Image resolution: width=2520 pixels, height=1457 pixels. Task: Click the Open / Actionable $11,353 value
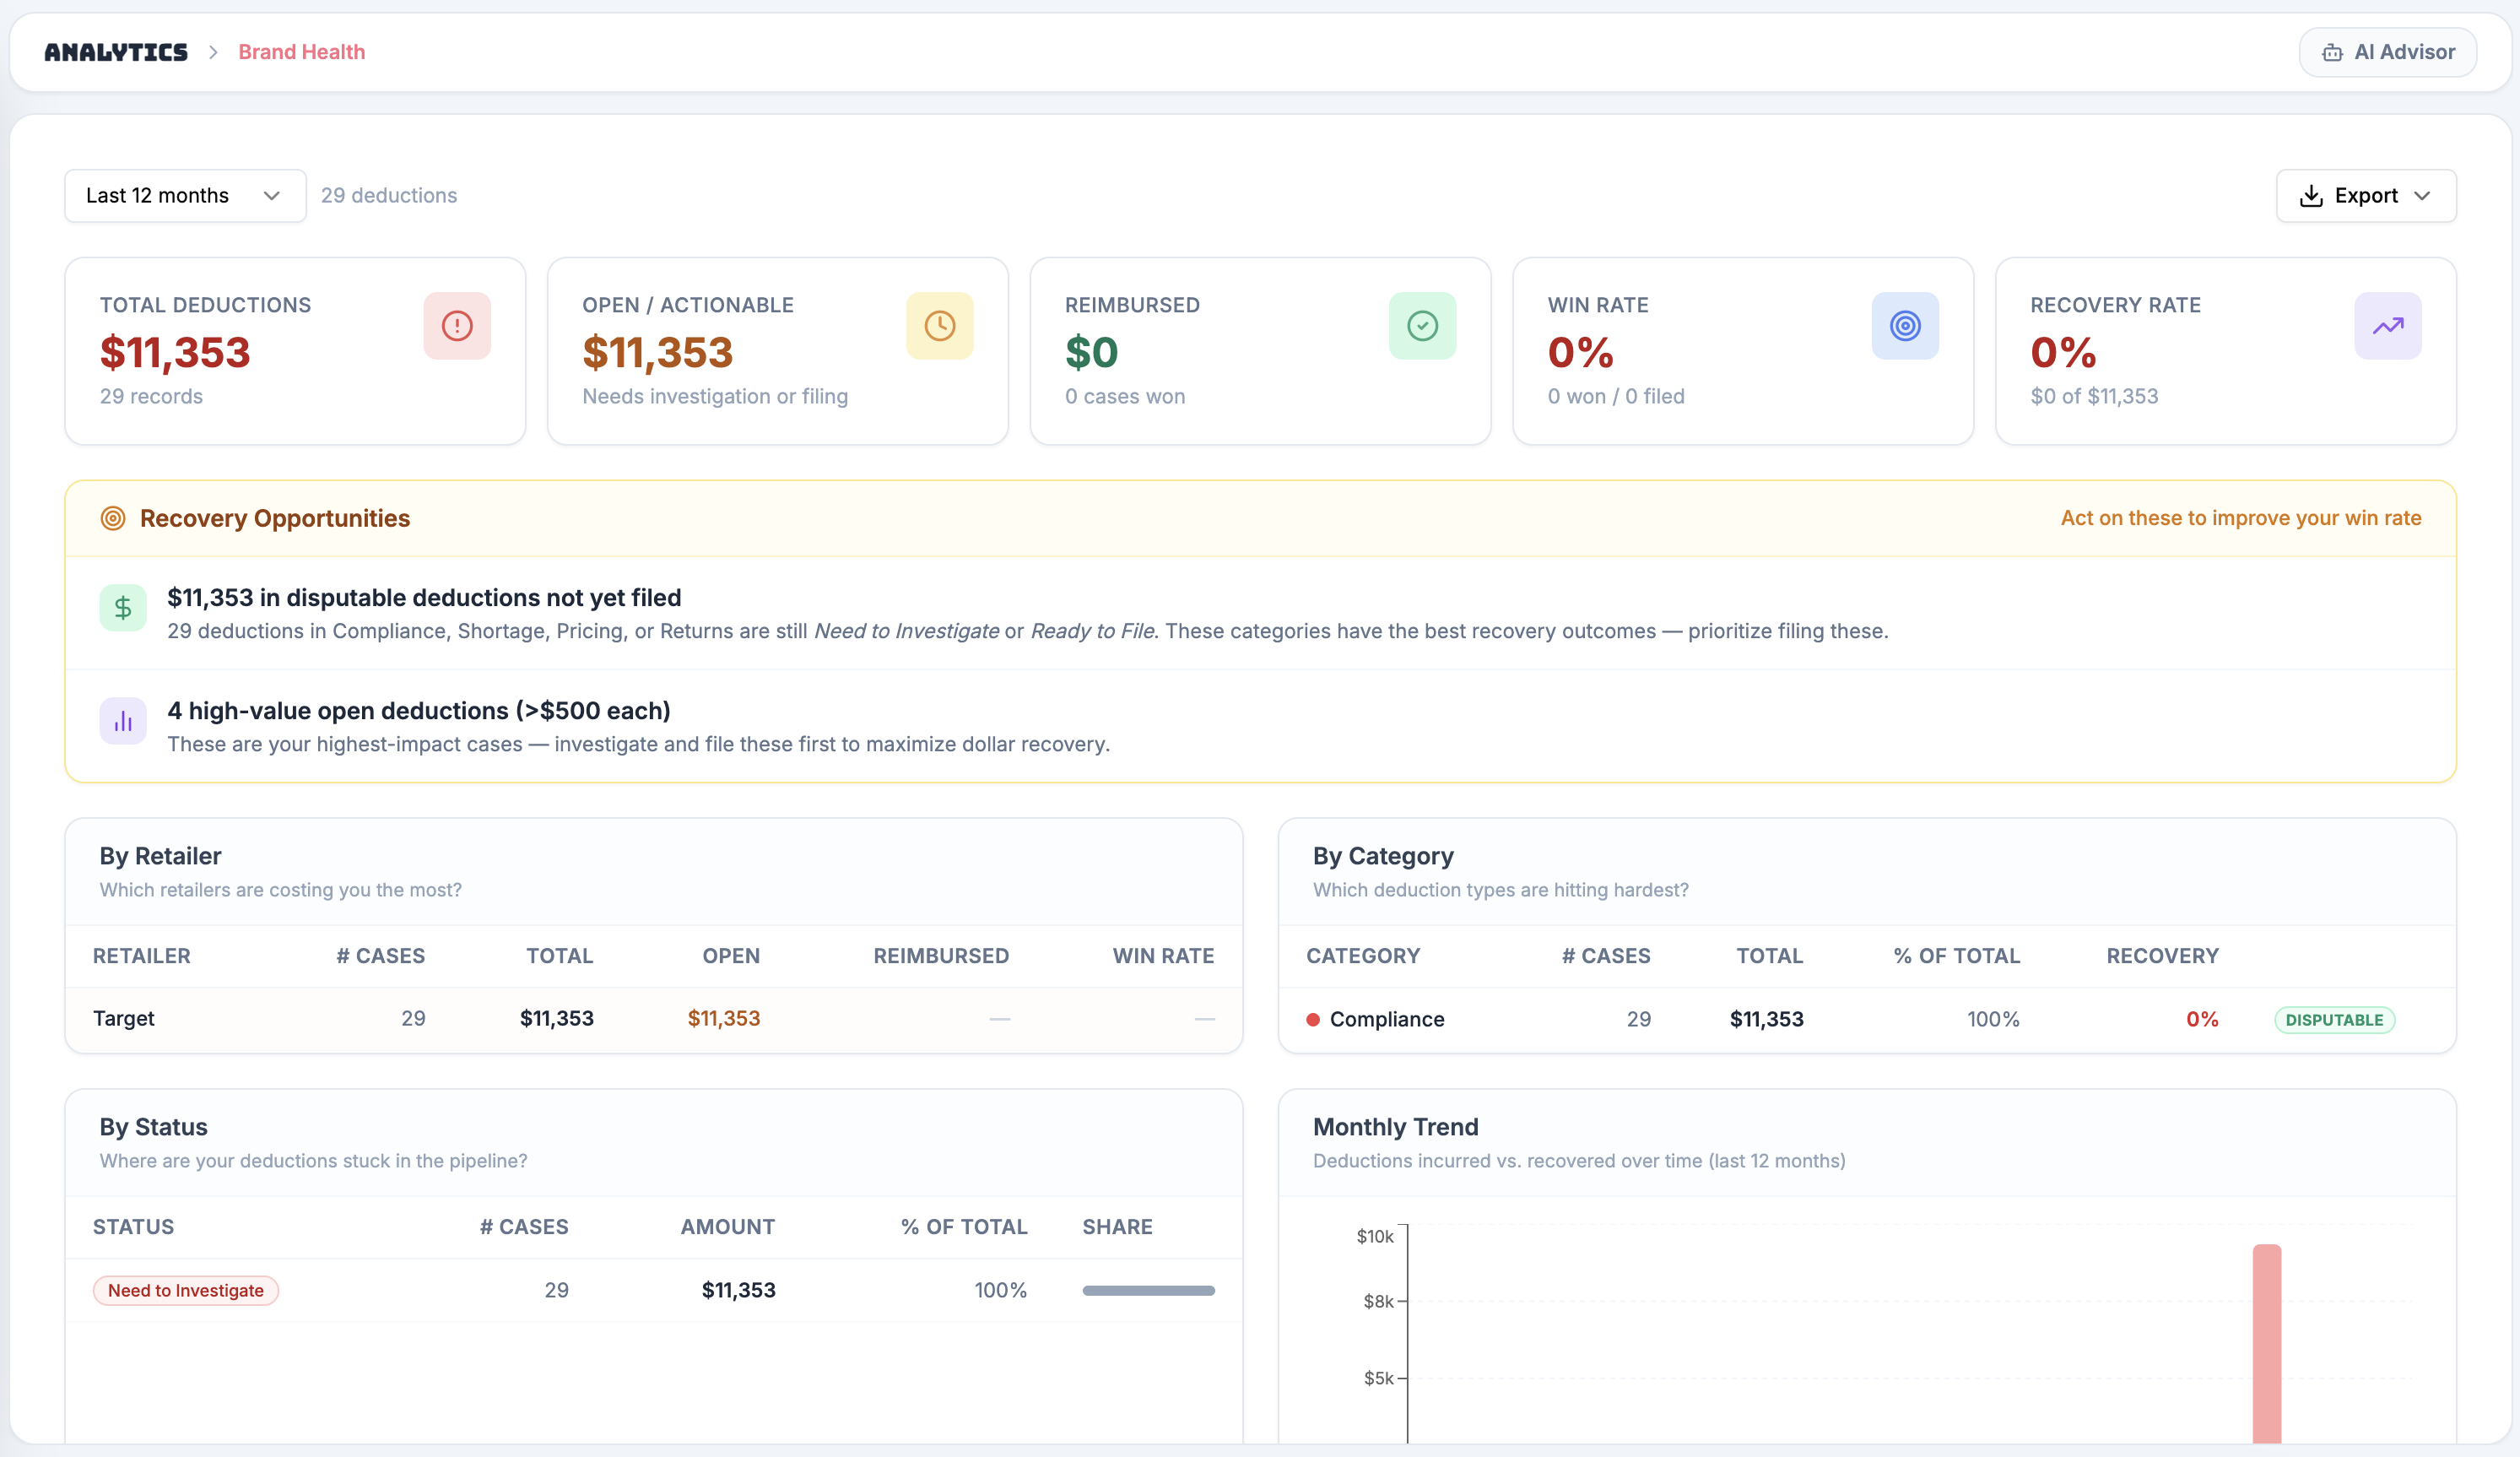click(x=658, y=352)
